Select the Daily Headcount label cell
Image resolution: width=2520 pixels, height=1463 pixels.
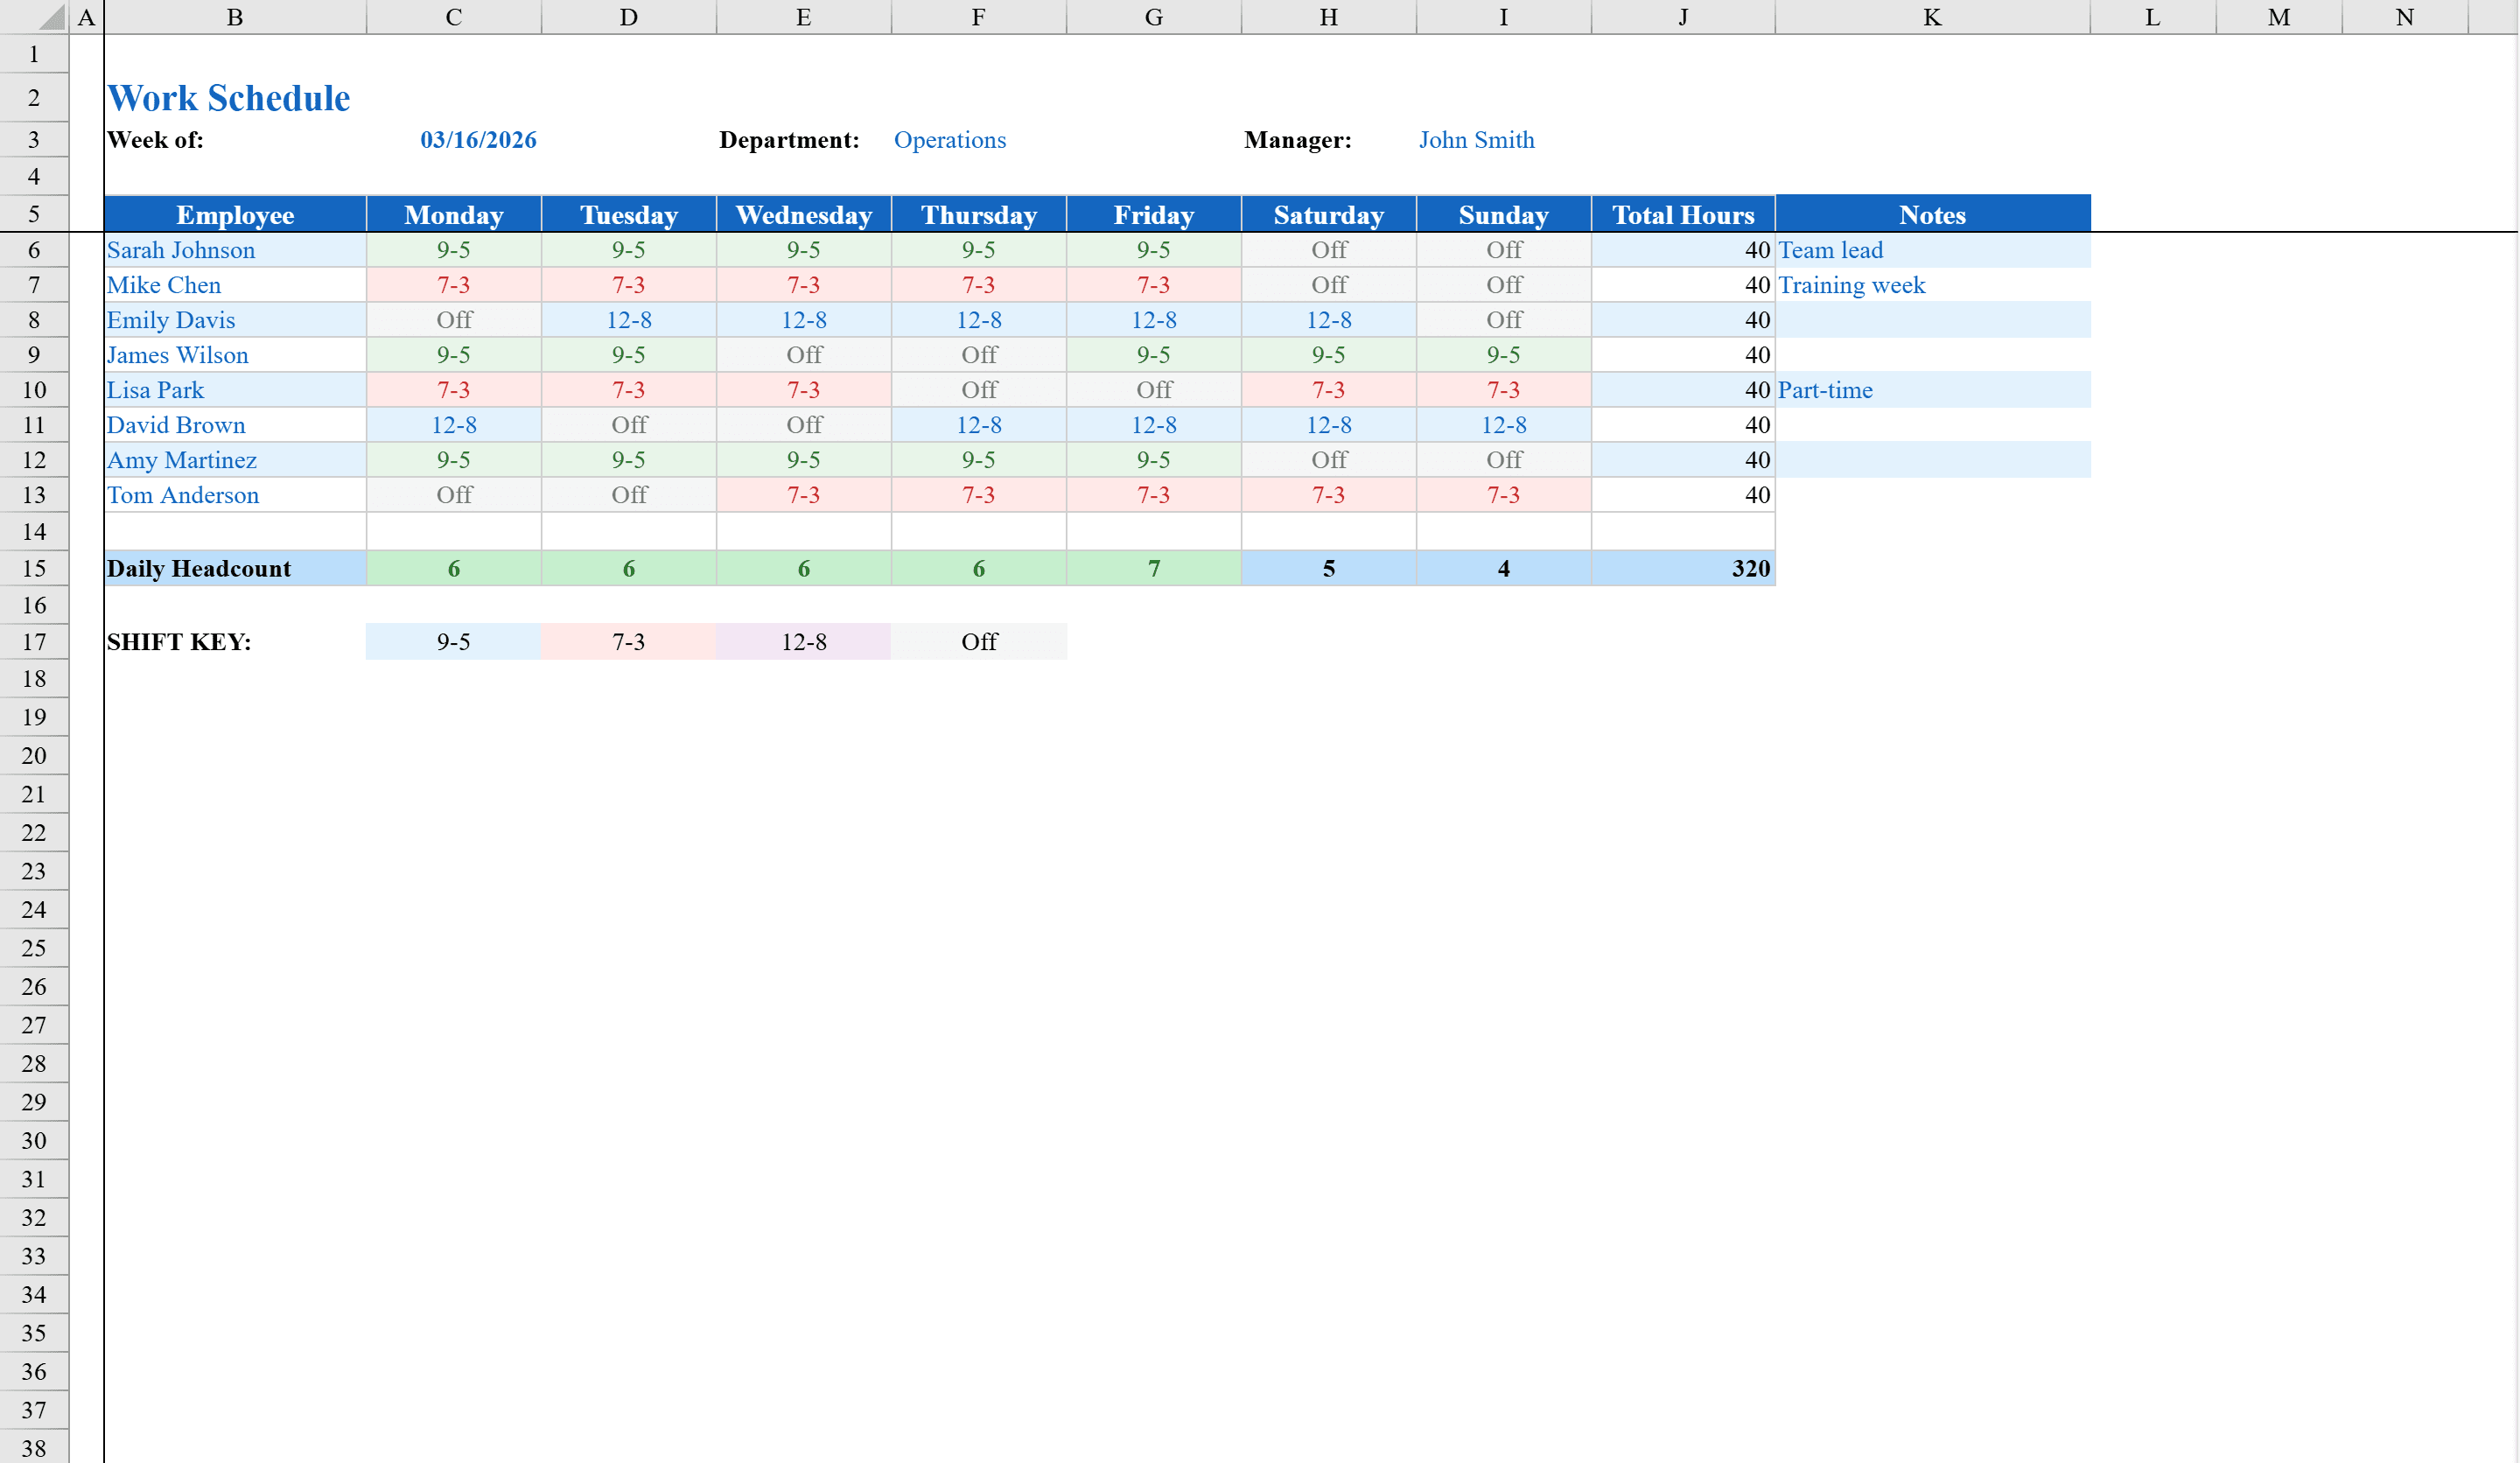[x=198, y=568]
